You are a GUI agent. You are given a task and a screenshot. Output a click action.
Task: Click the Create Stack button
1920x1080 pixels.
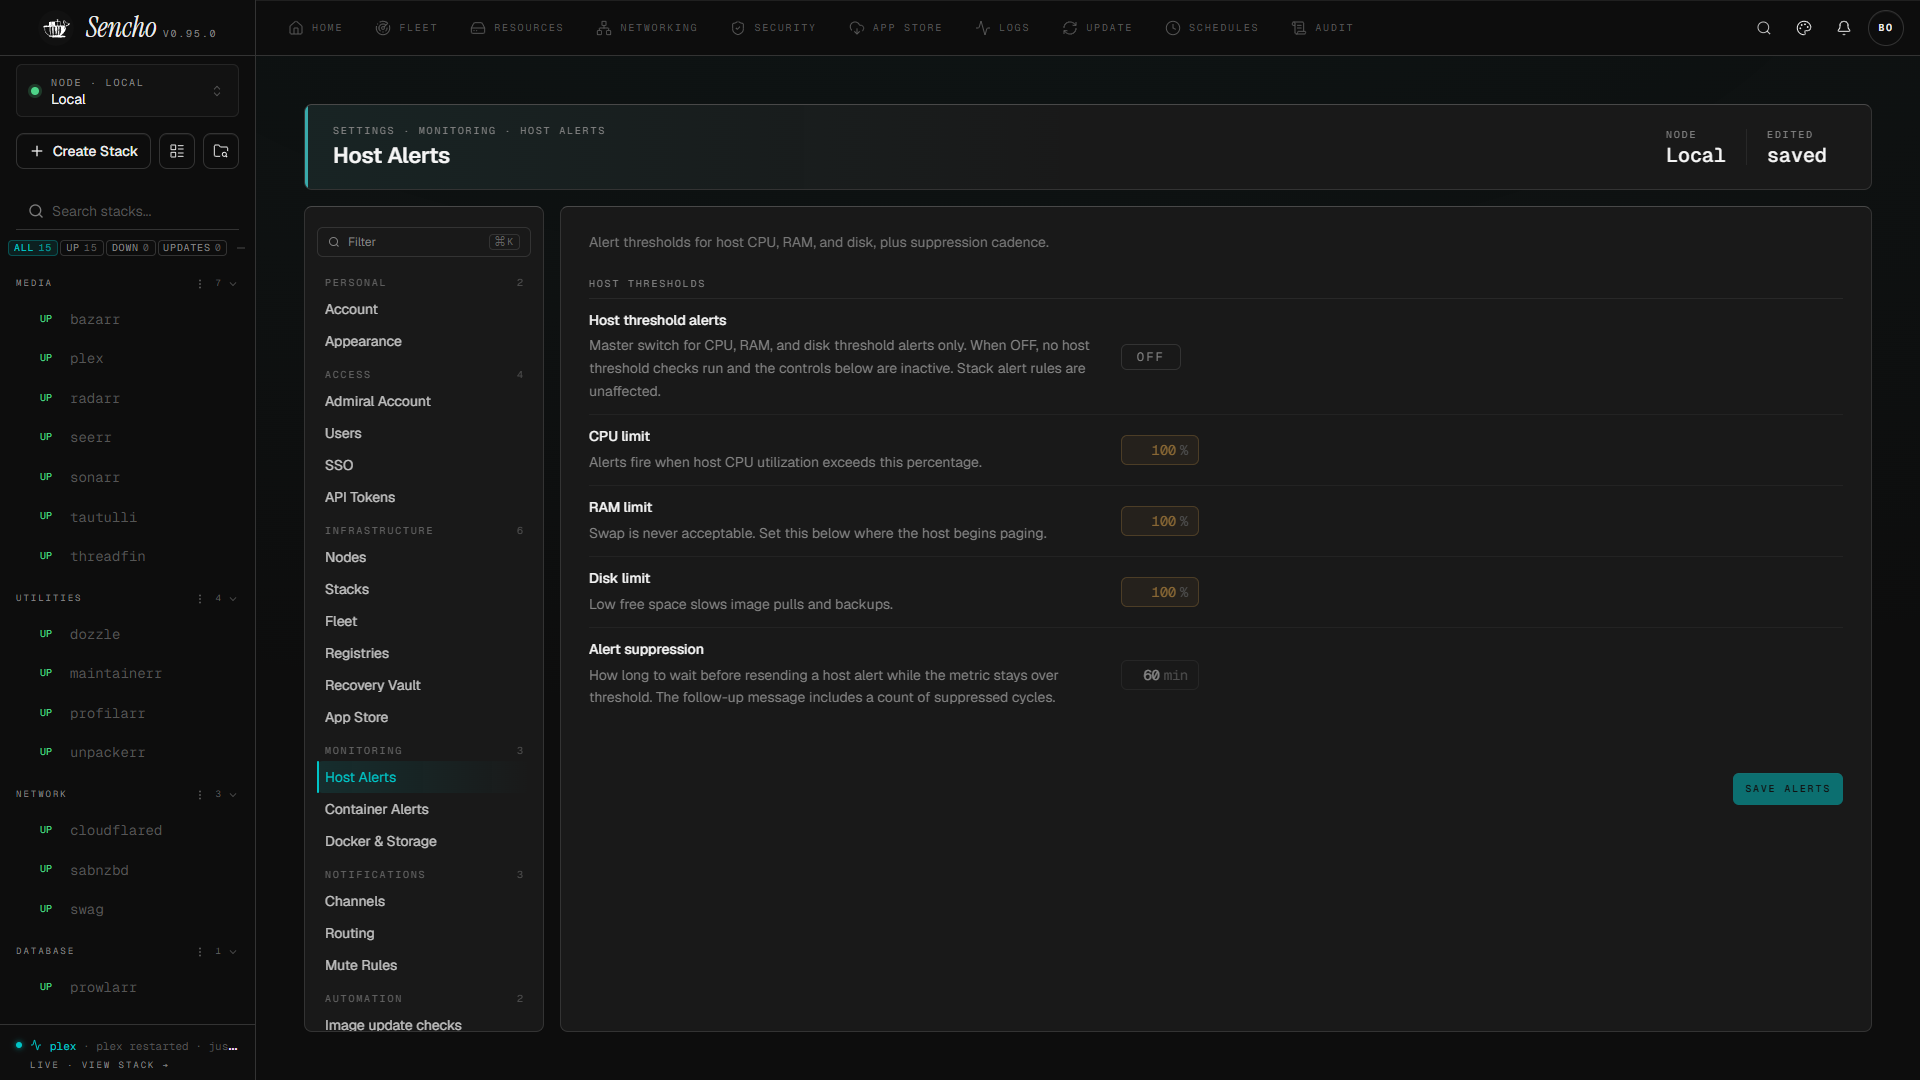[x=84, y=151]
